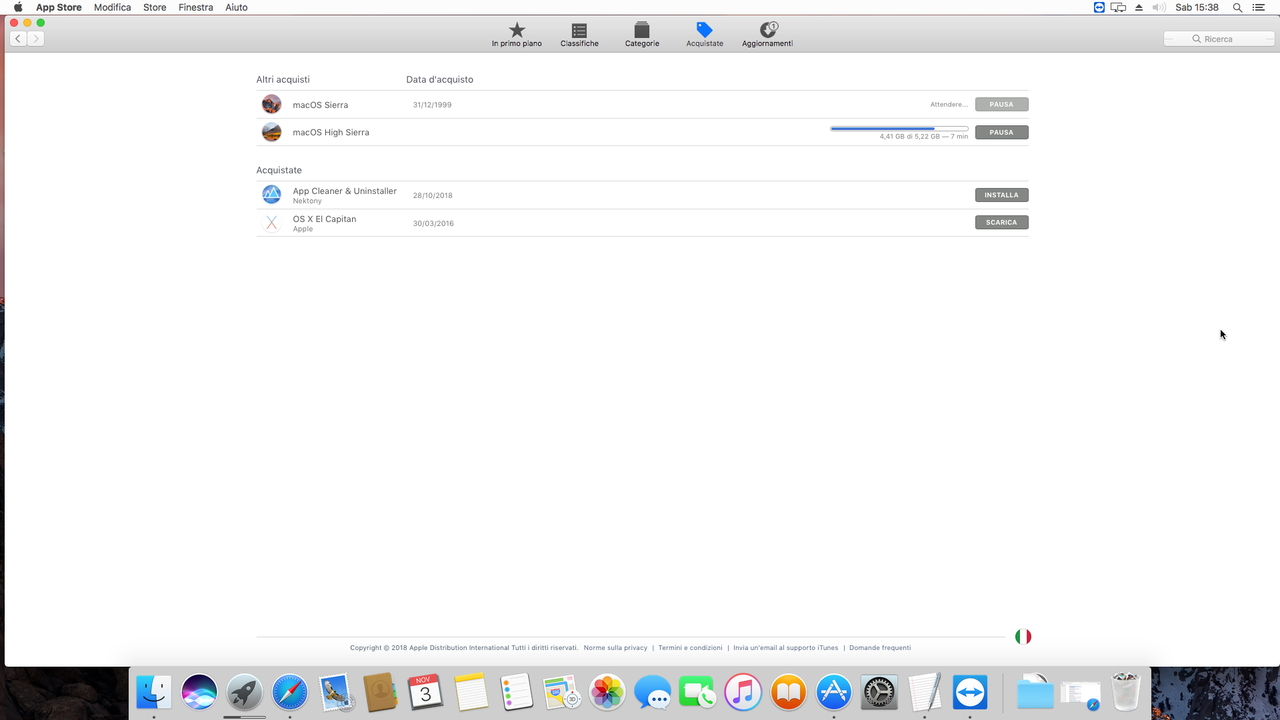Click the macOS High Sierra app icon
The width and height of the screenshot is (1280, 720).
pyautogui.click(x=271, y=132)
